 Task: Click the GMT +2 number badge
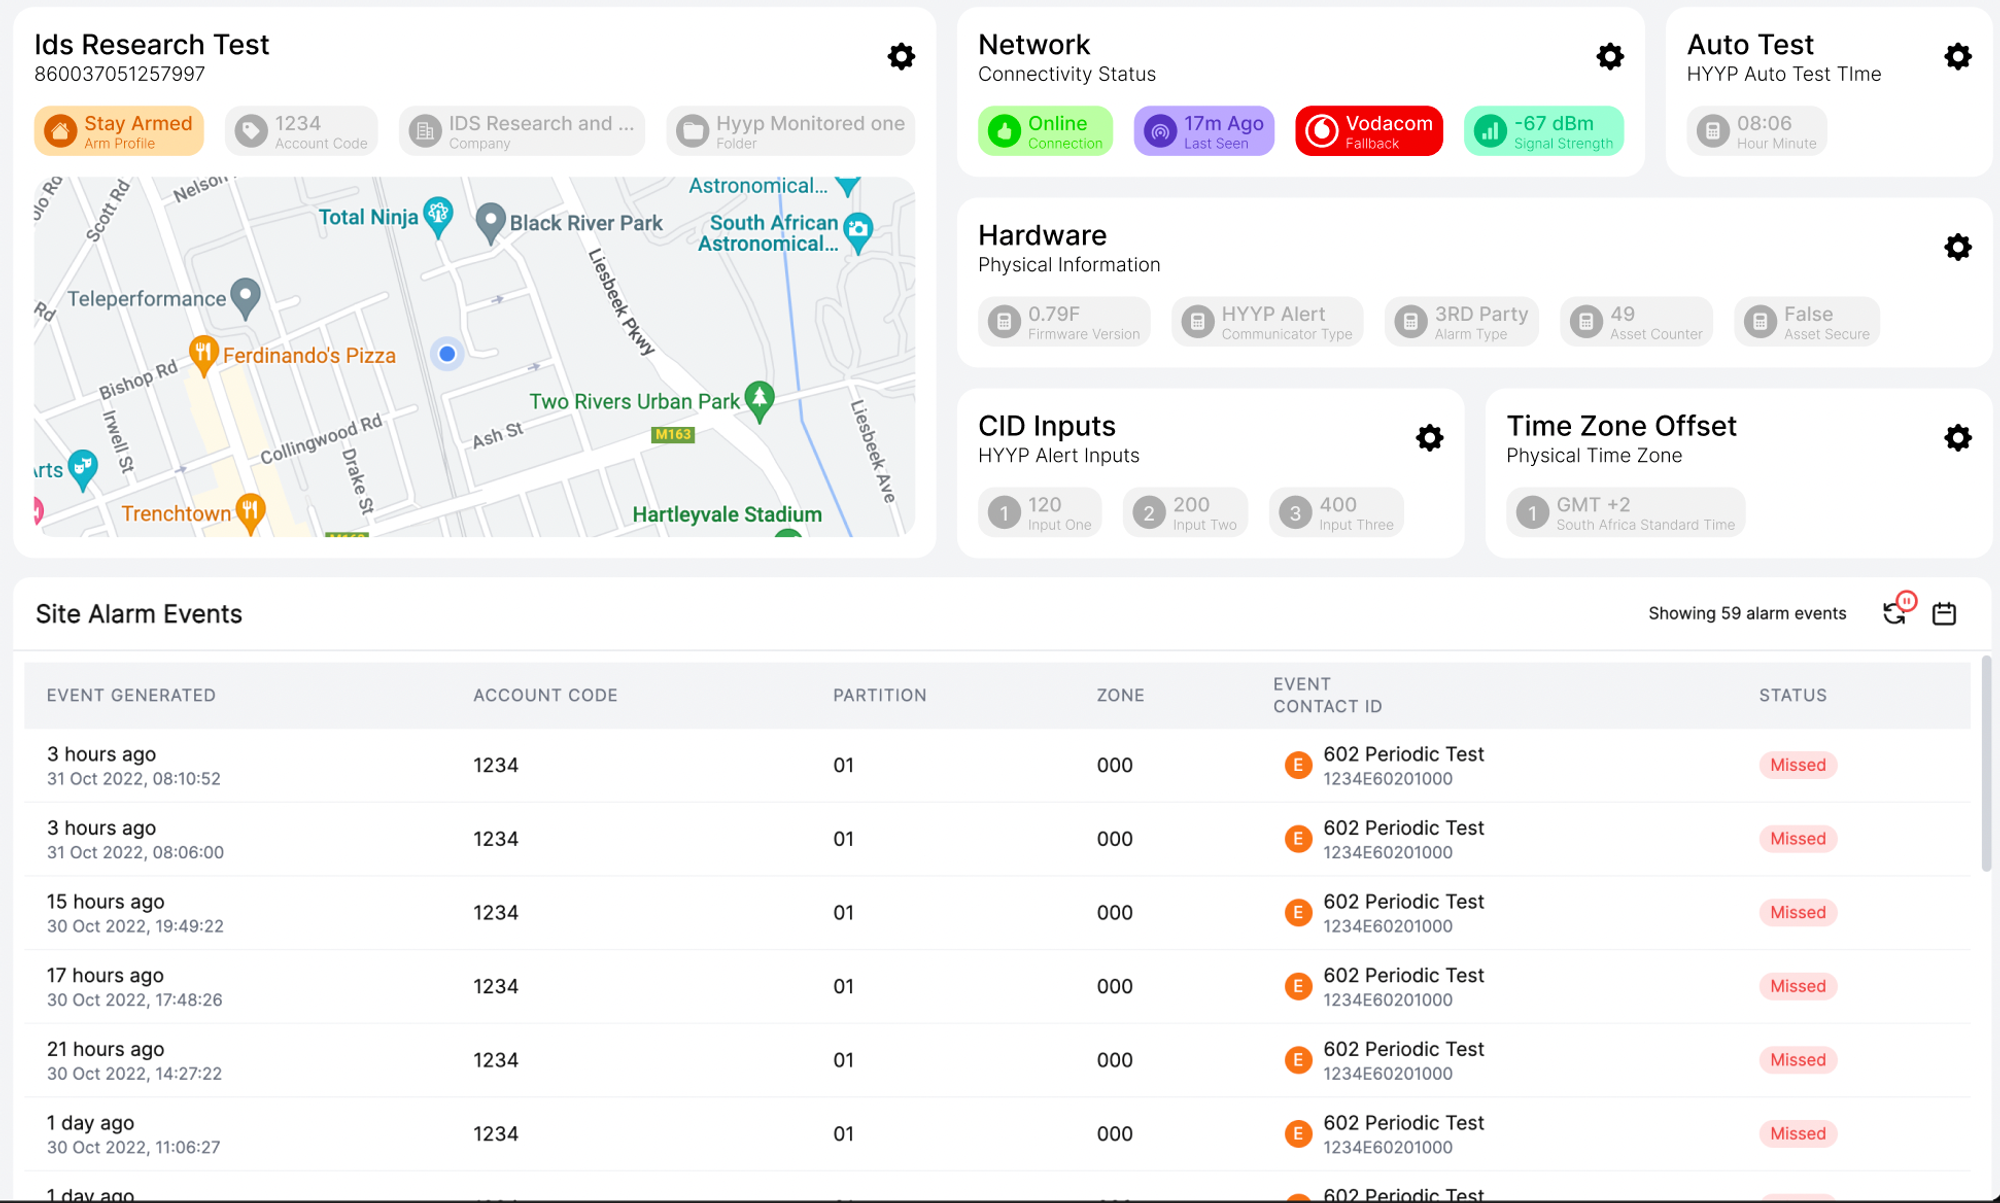(1532, 513)
